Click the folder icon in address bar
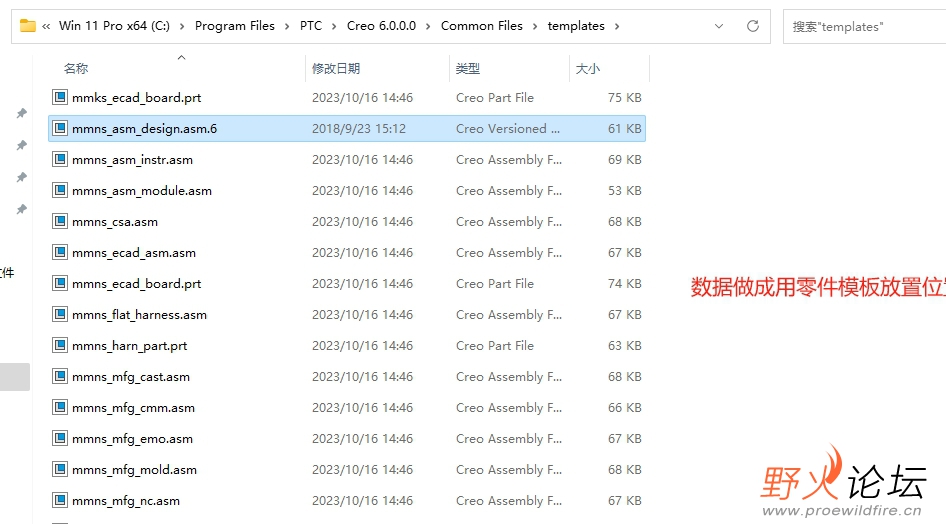The height and width of the screenshot is (527, 946). tap(28, 26)
